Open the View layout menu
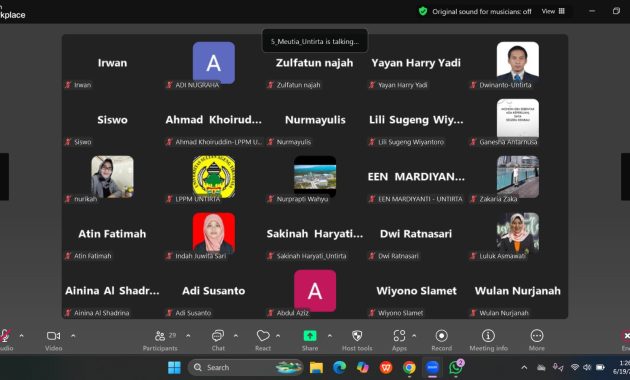The width and height of the screenshot is (630, 380). (553, 11)
